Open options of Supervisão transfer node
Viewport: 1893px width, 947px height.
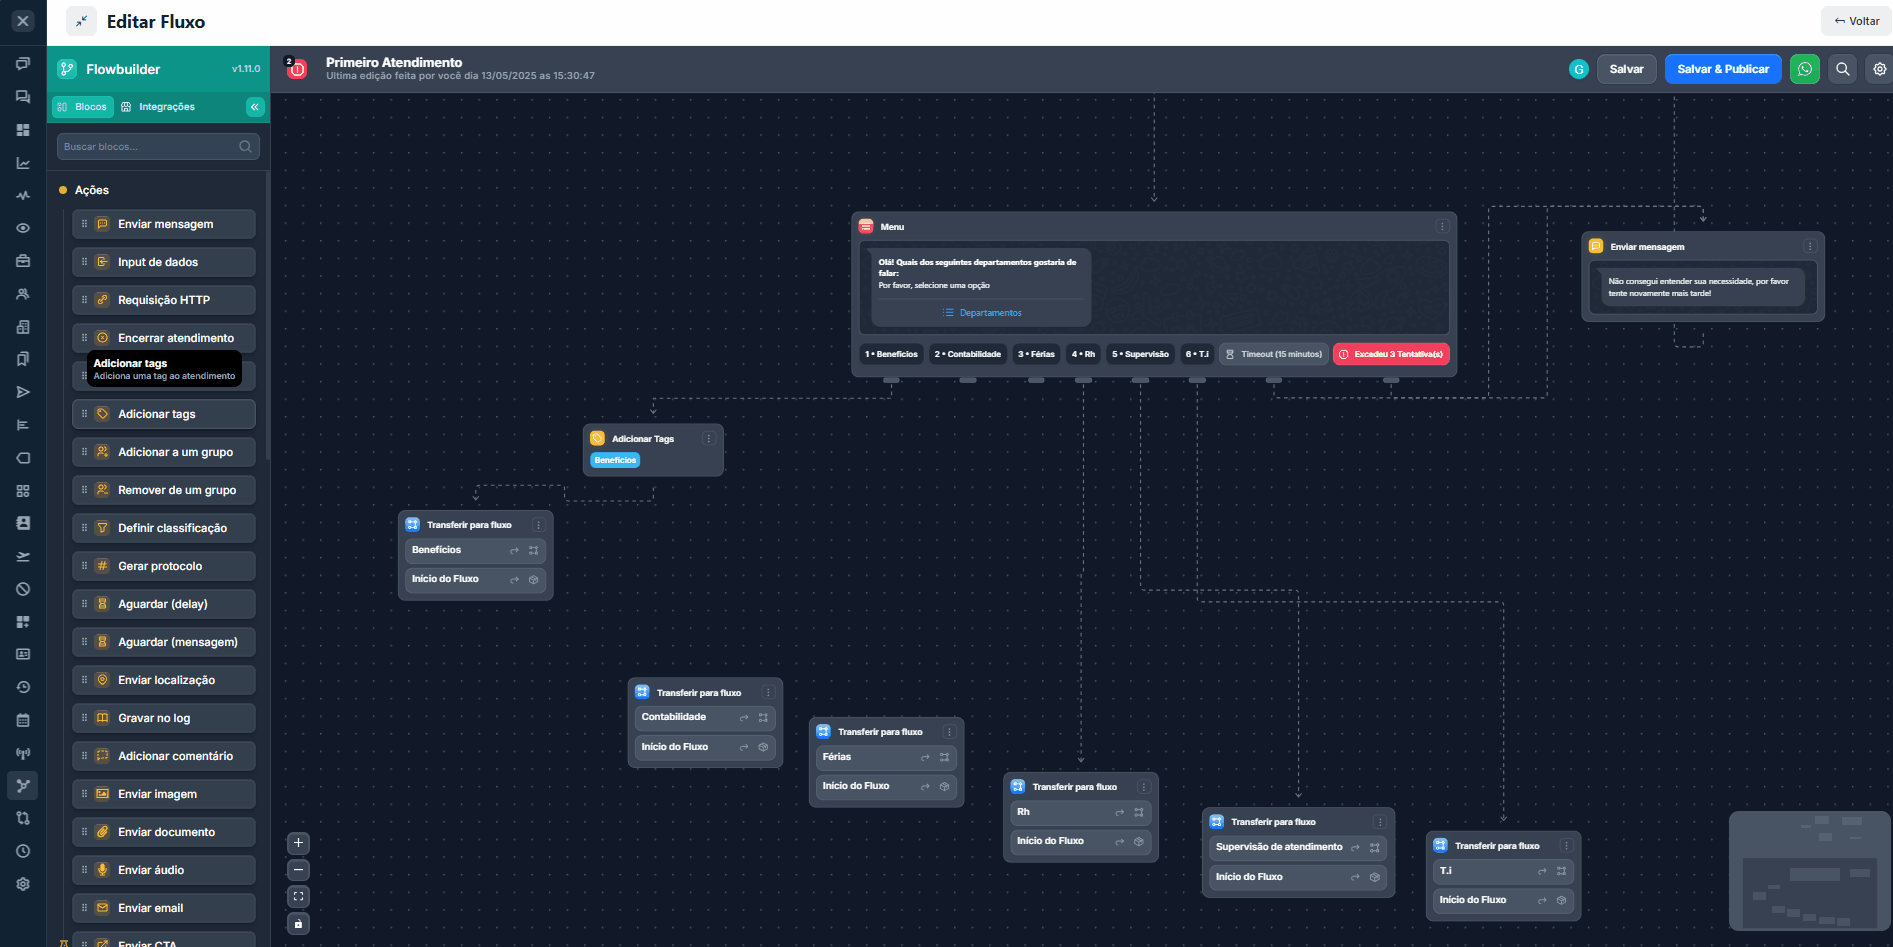coord(1380,822)
